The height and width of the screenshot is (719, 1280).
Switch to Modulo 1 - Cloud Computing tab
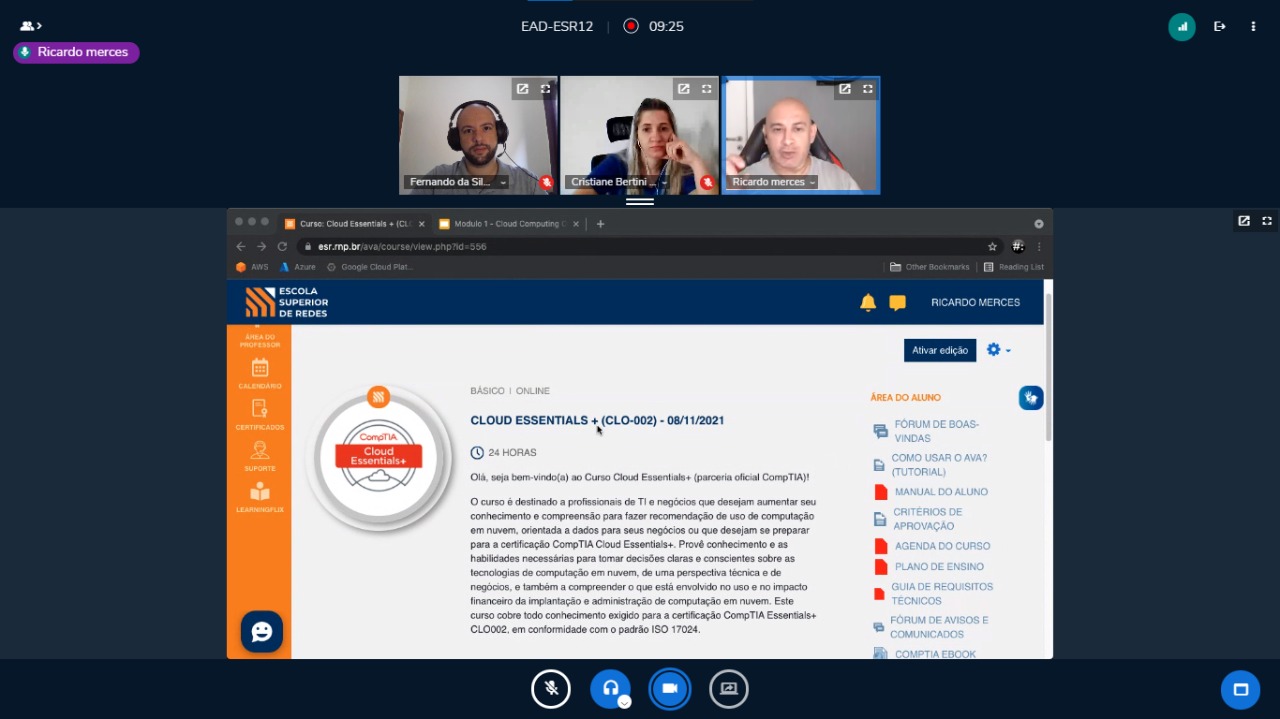click(x=504, y=224)
